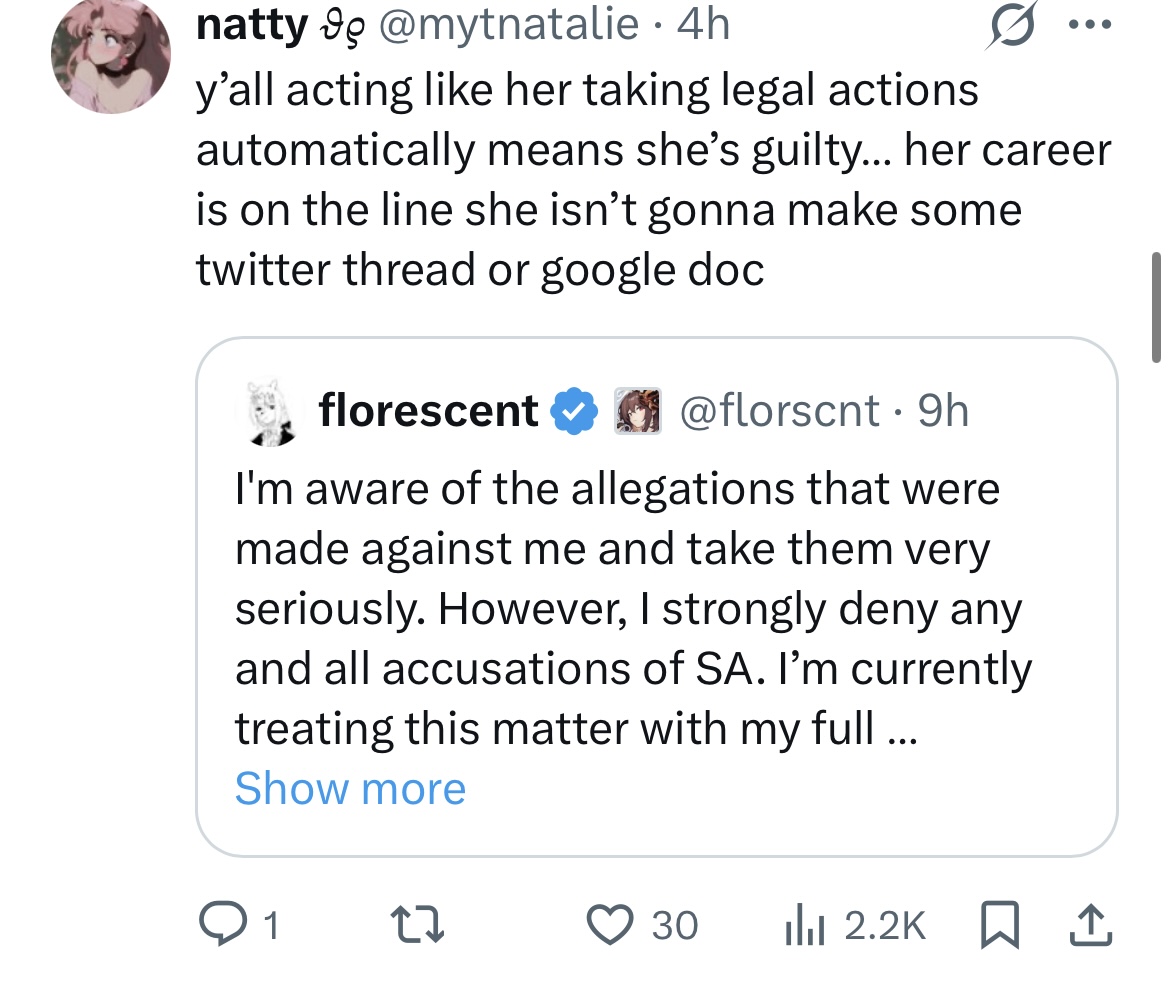The width and height of the screenshot is (1170, 985).
Task: Open the three-dot more options menu
Action: [1090, 25]
